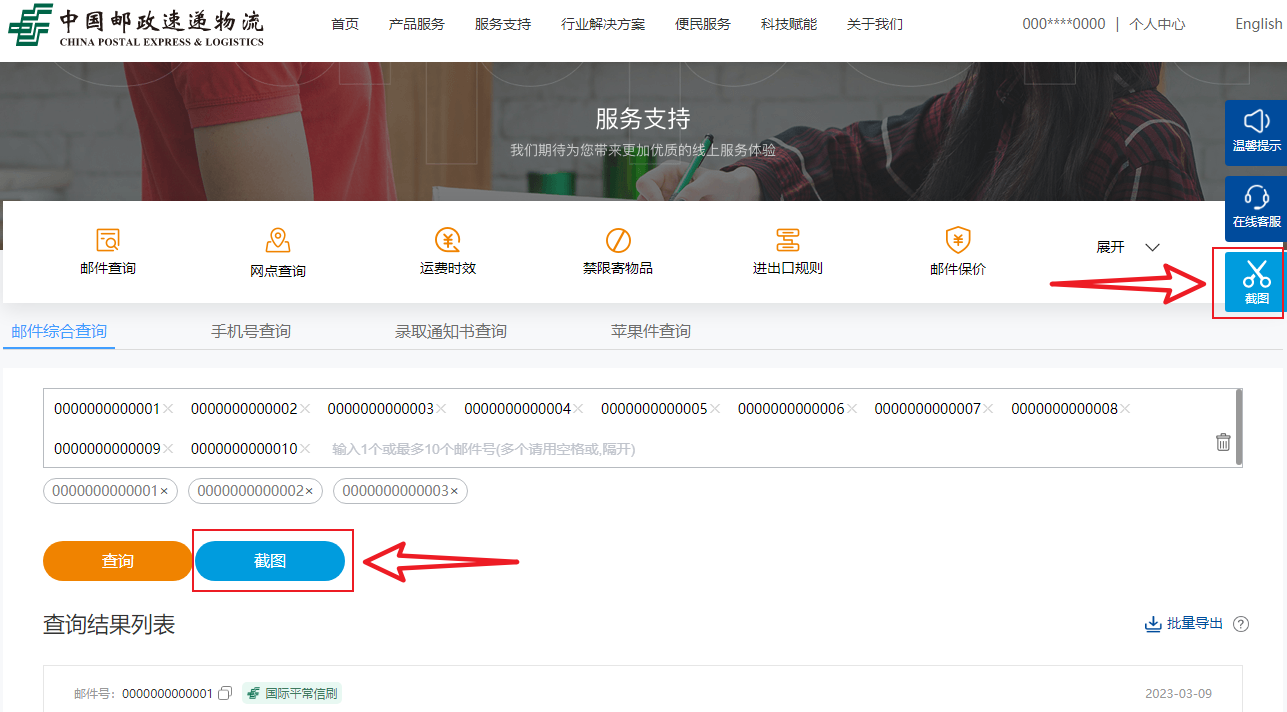Remove 0000000000005 from the input box
Image resolution: width=1287 pixels, height=712 pixels.
coord(715,409)
